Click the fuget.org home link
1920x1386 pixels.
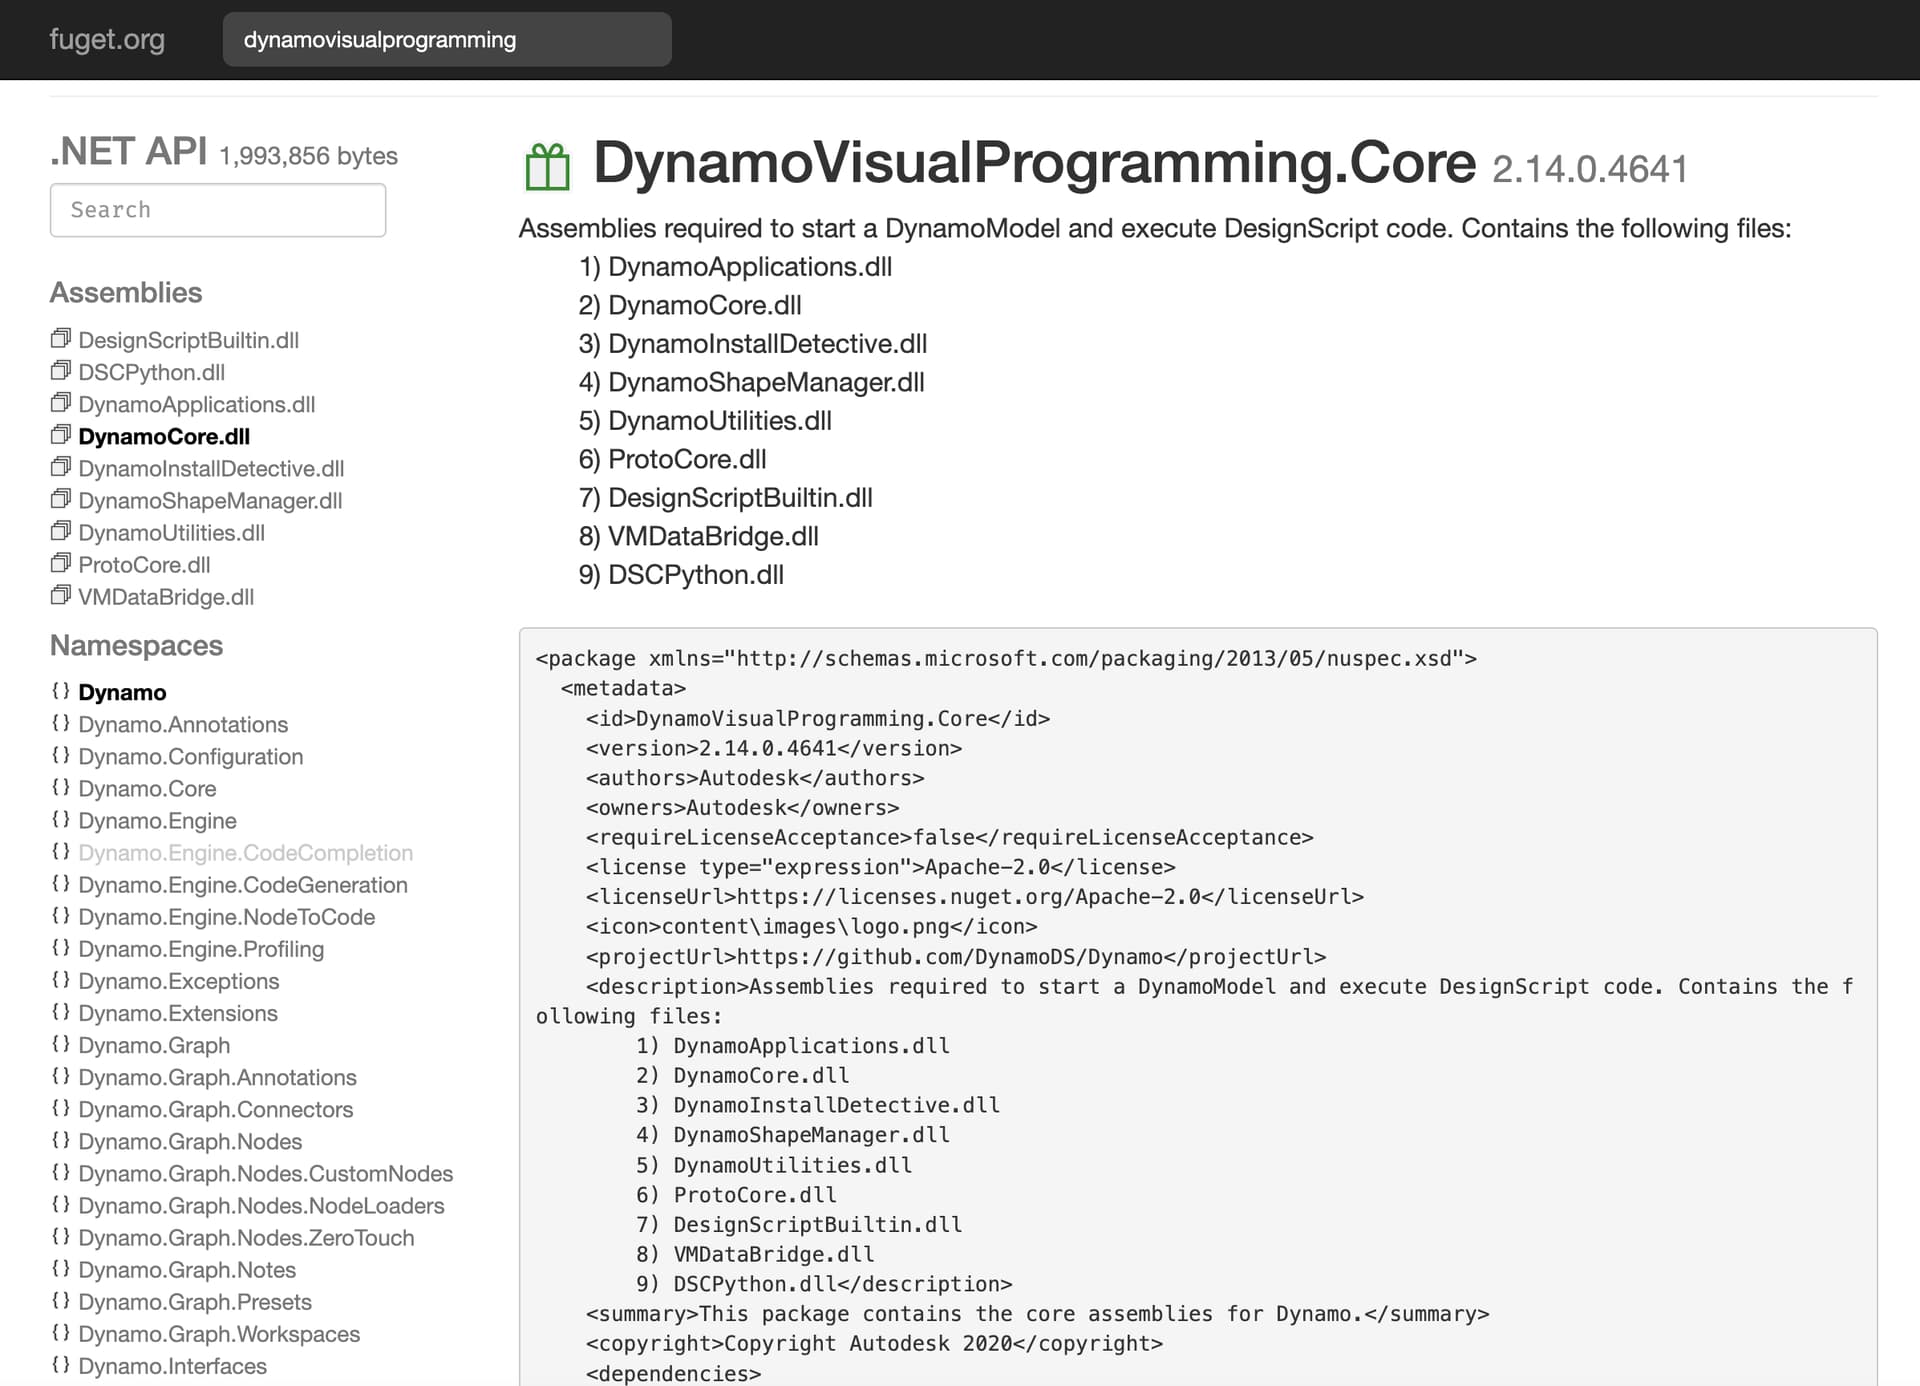coord(107,40)
